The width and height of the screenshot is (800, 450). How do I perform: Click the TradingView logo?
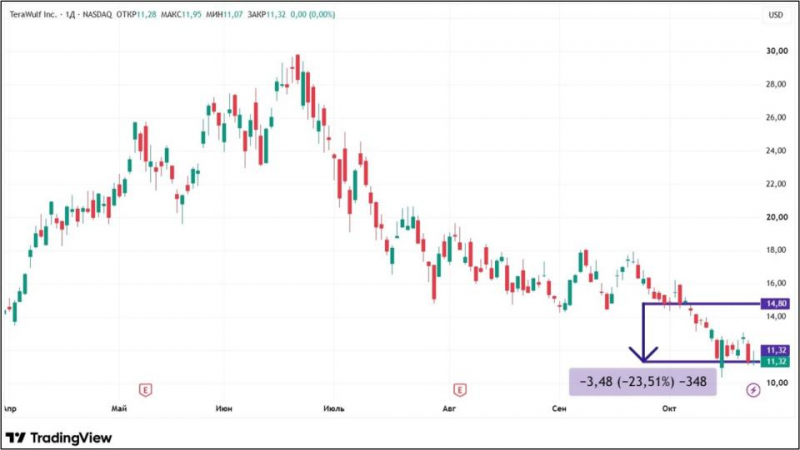point(59,438)
